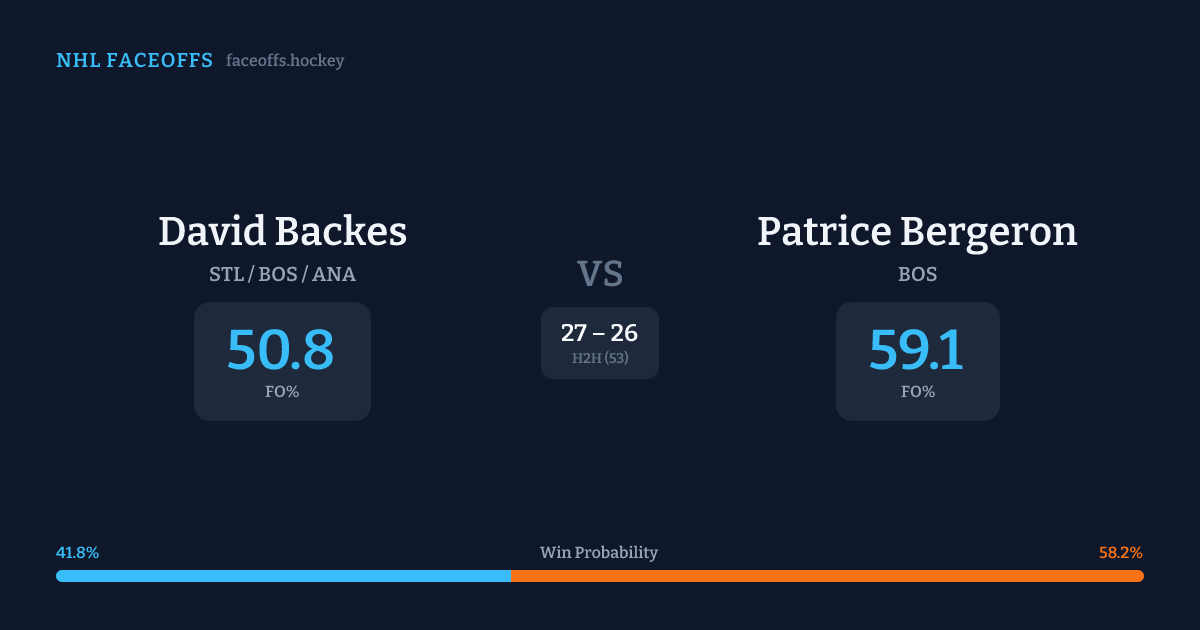Click the FO% label under 59.1

click(x=918, y=392)
